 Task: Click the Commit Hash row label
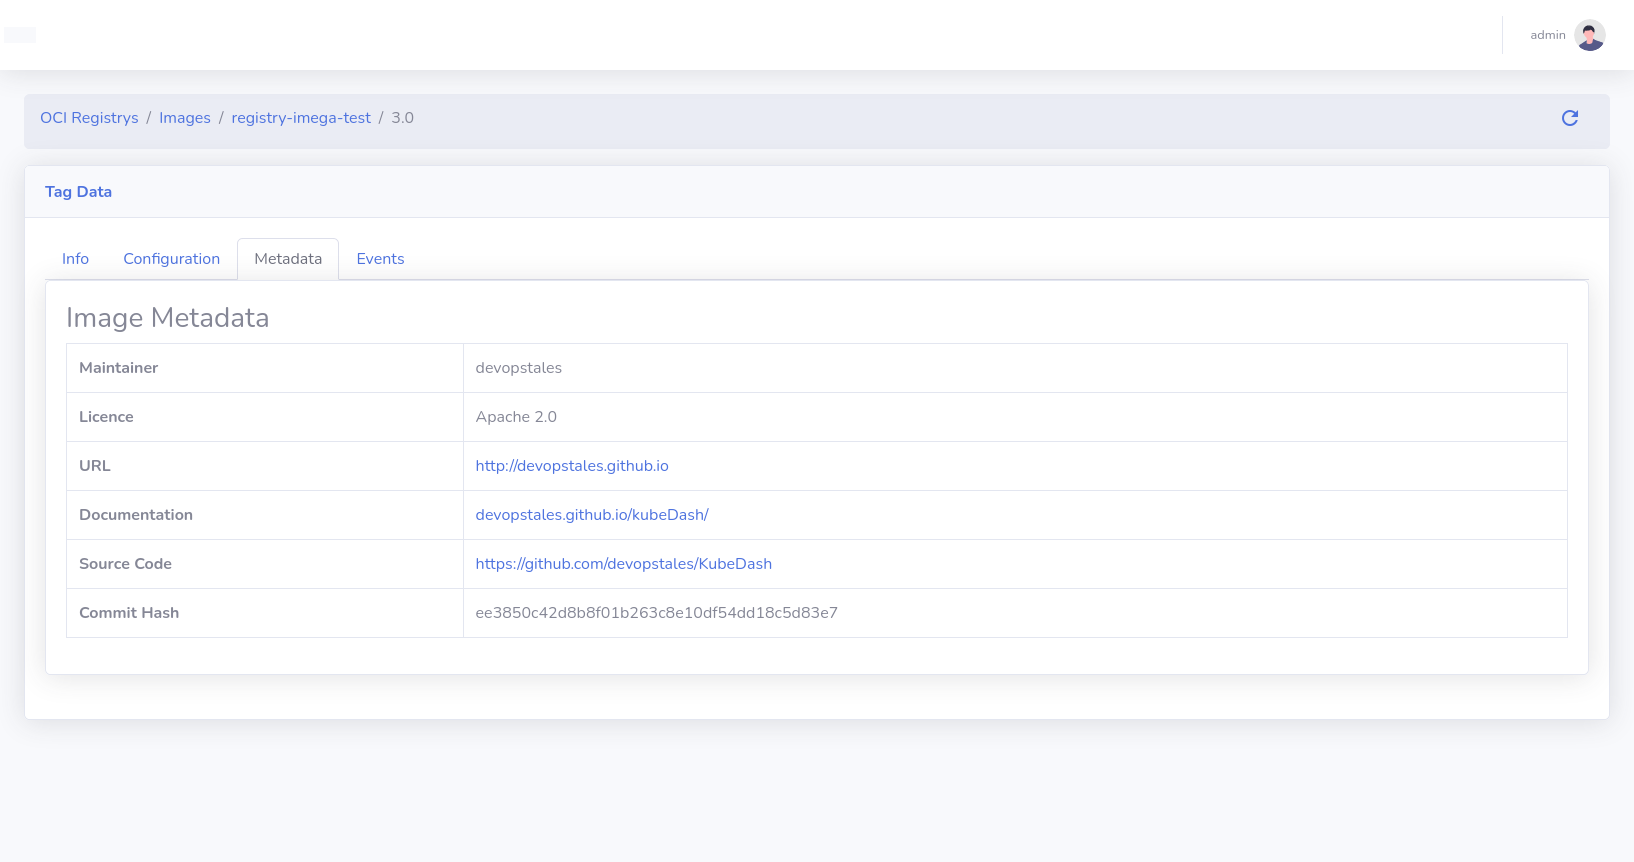click(129, 613)
